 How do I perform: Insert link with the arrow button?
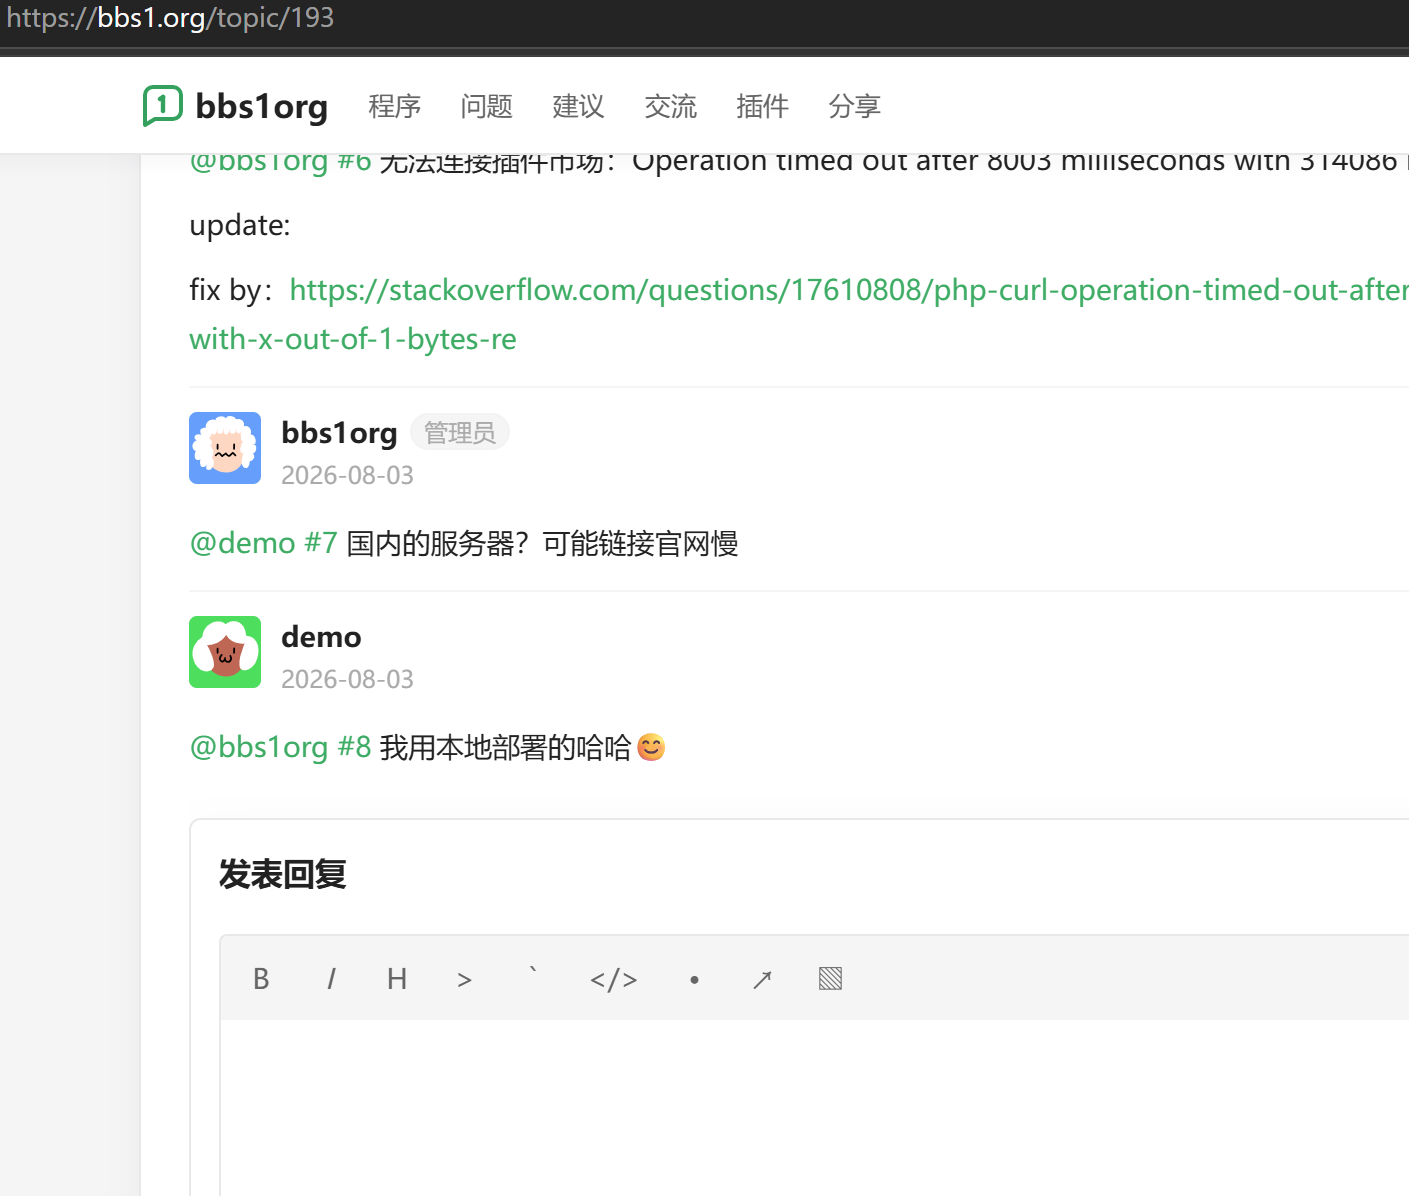(x=762, y=979)
